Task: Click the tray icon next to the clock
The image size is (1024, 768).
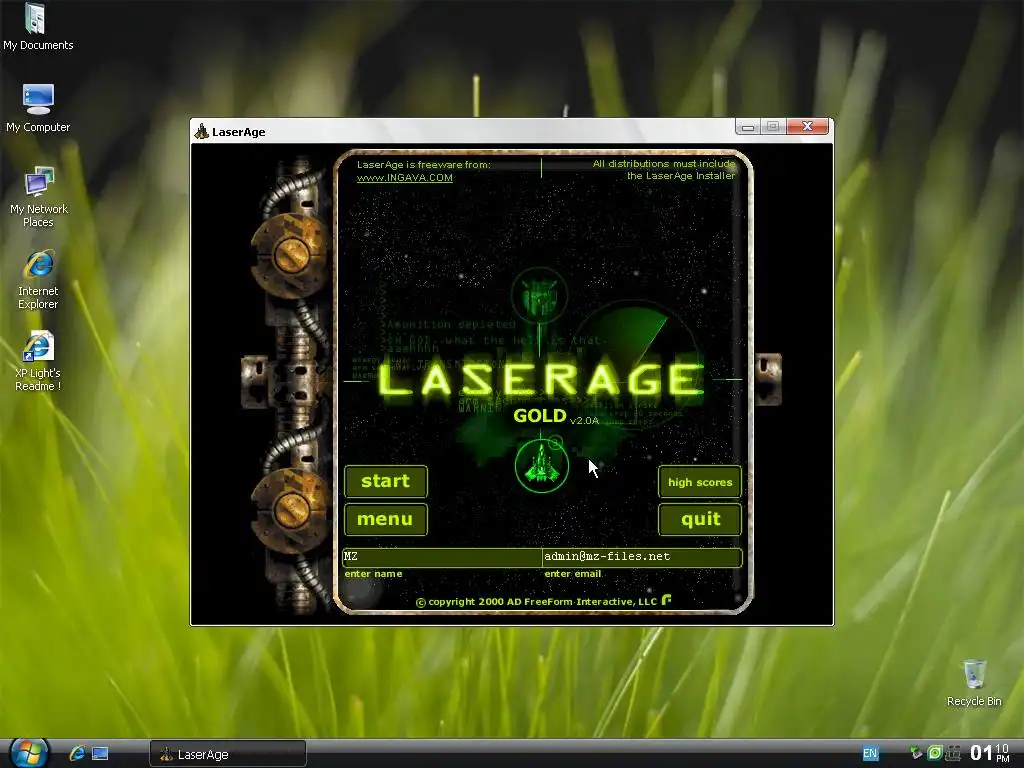Action: [953, 753]
